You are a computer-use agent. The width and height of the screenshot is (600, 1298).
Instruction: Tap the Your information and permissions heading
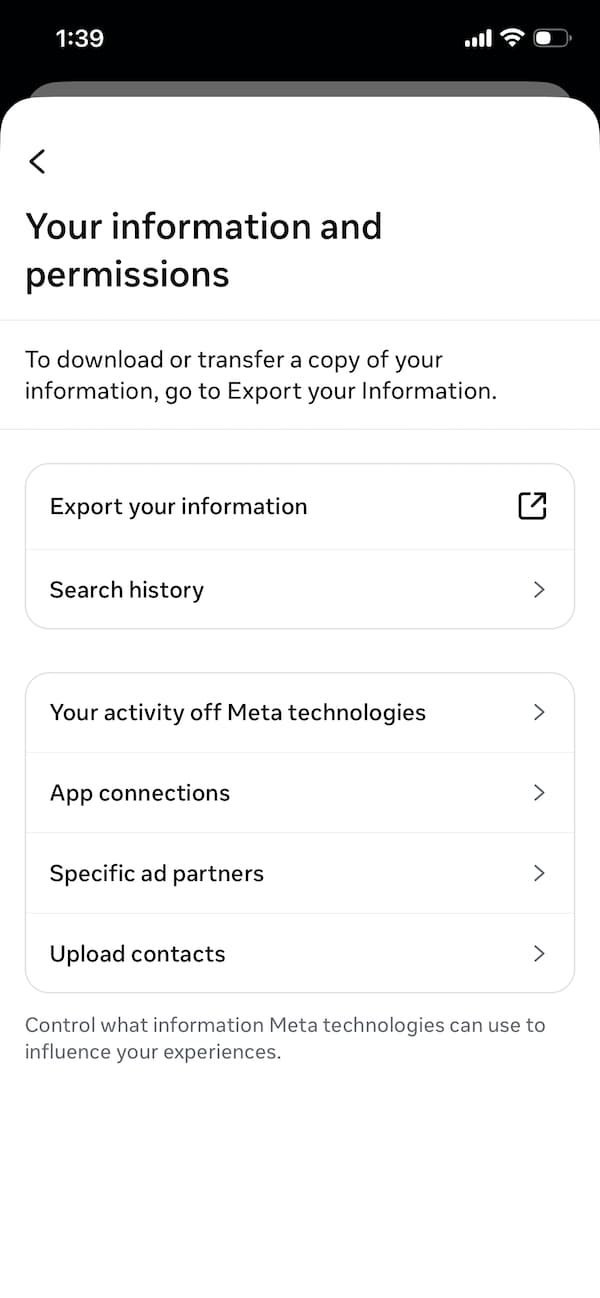click(204, 250)
